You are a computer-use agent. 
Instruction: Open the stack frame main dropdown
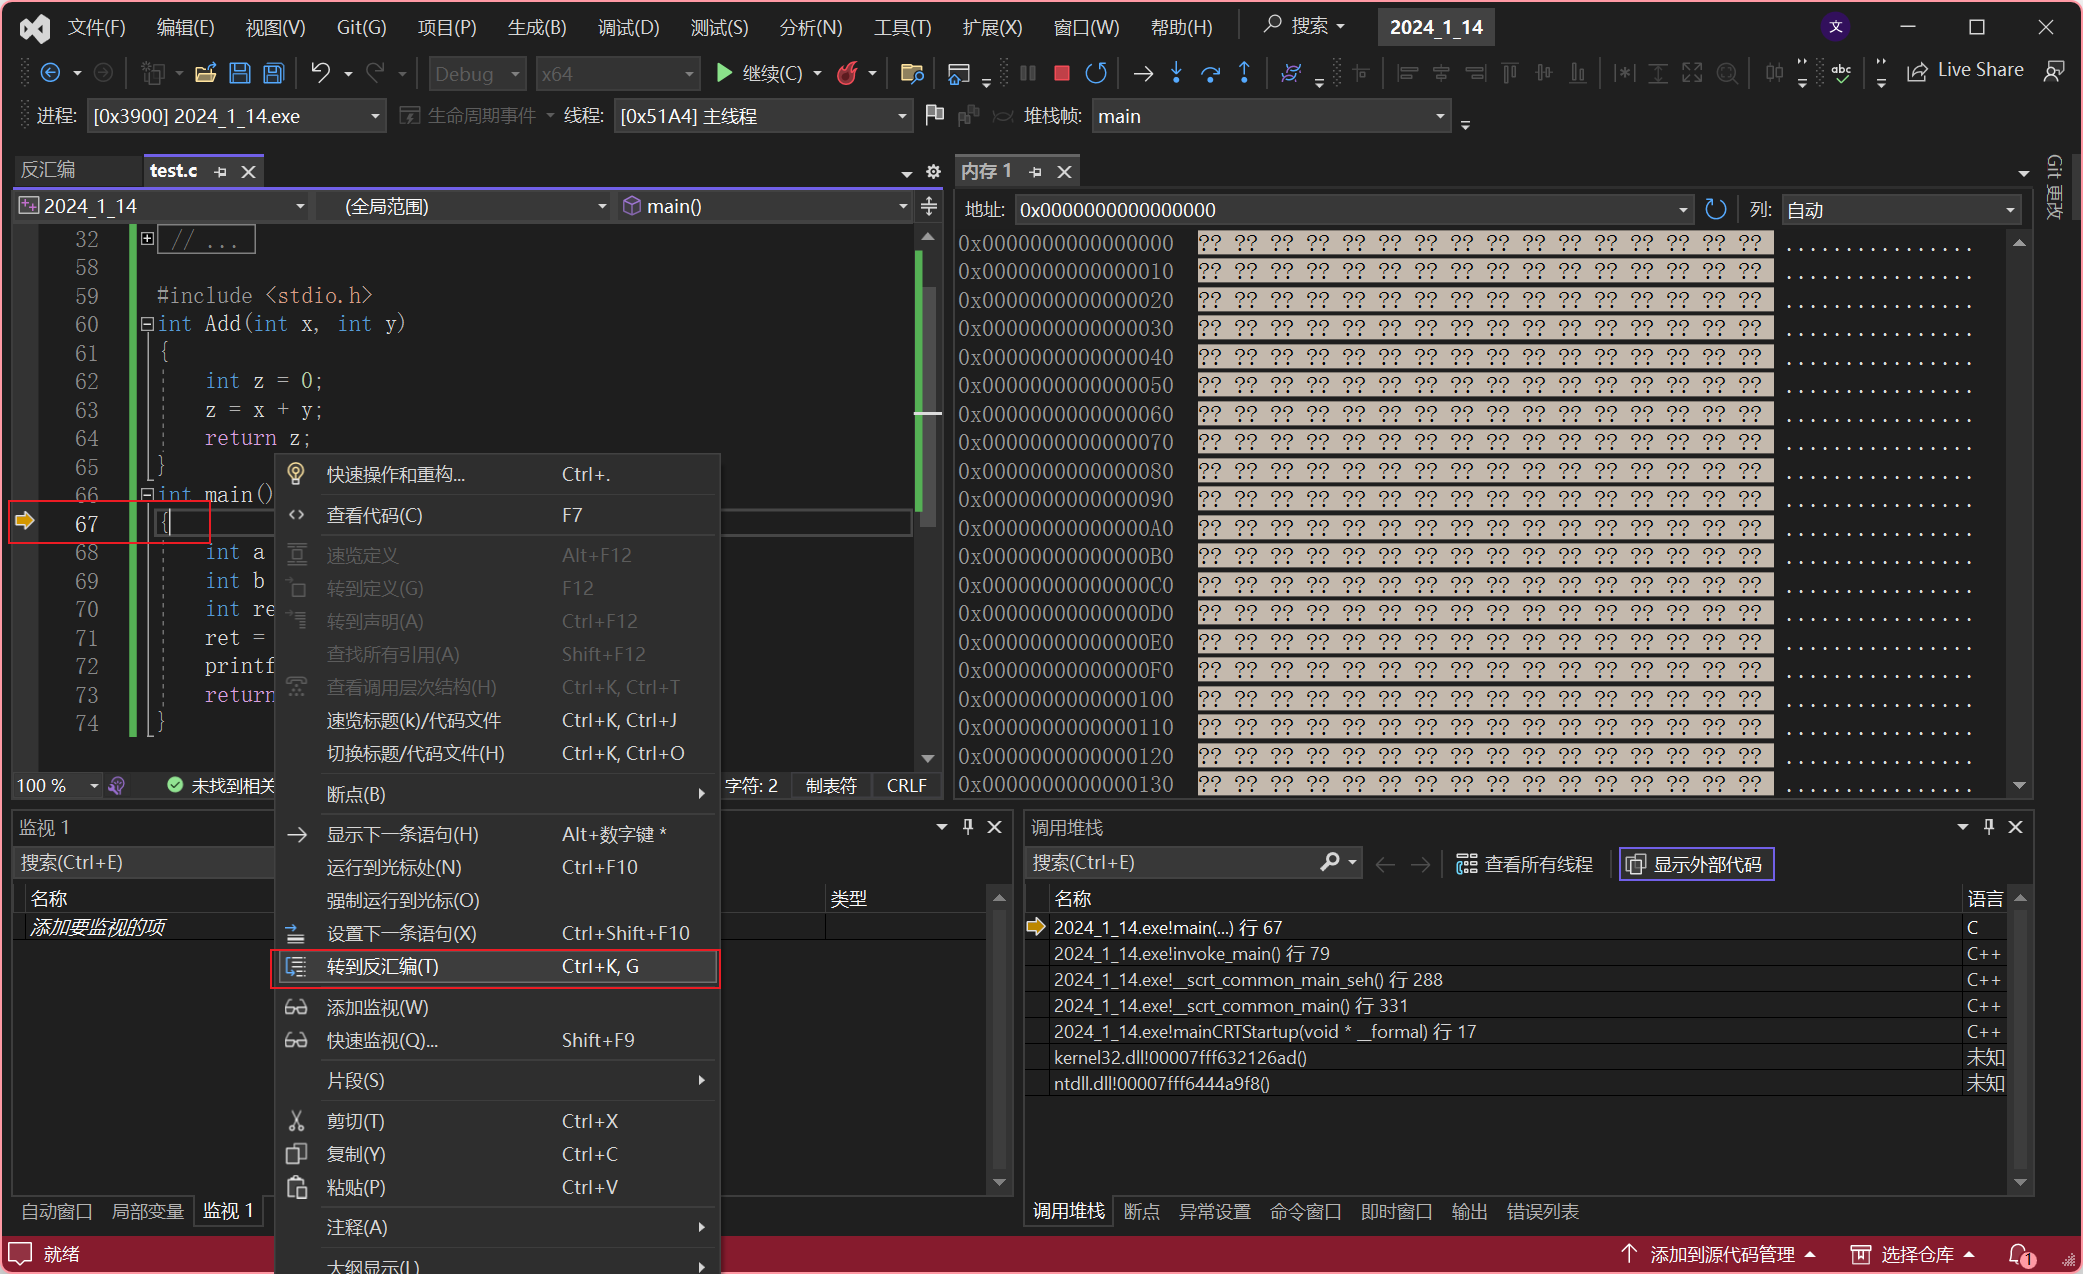tap(1271, 116)
